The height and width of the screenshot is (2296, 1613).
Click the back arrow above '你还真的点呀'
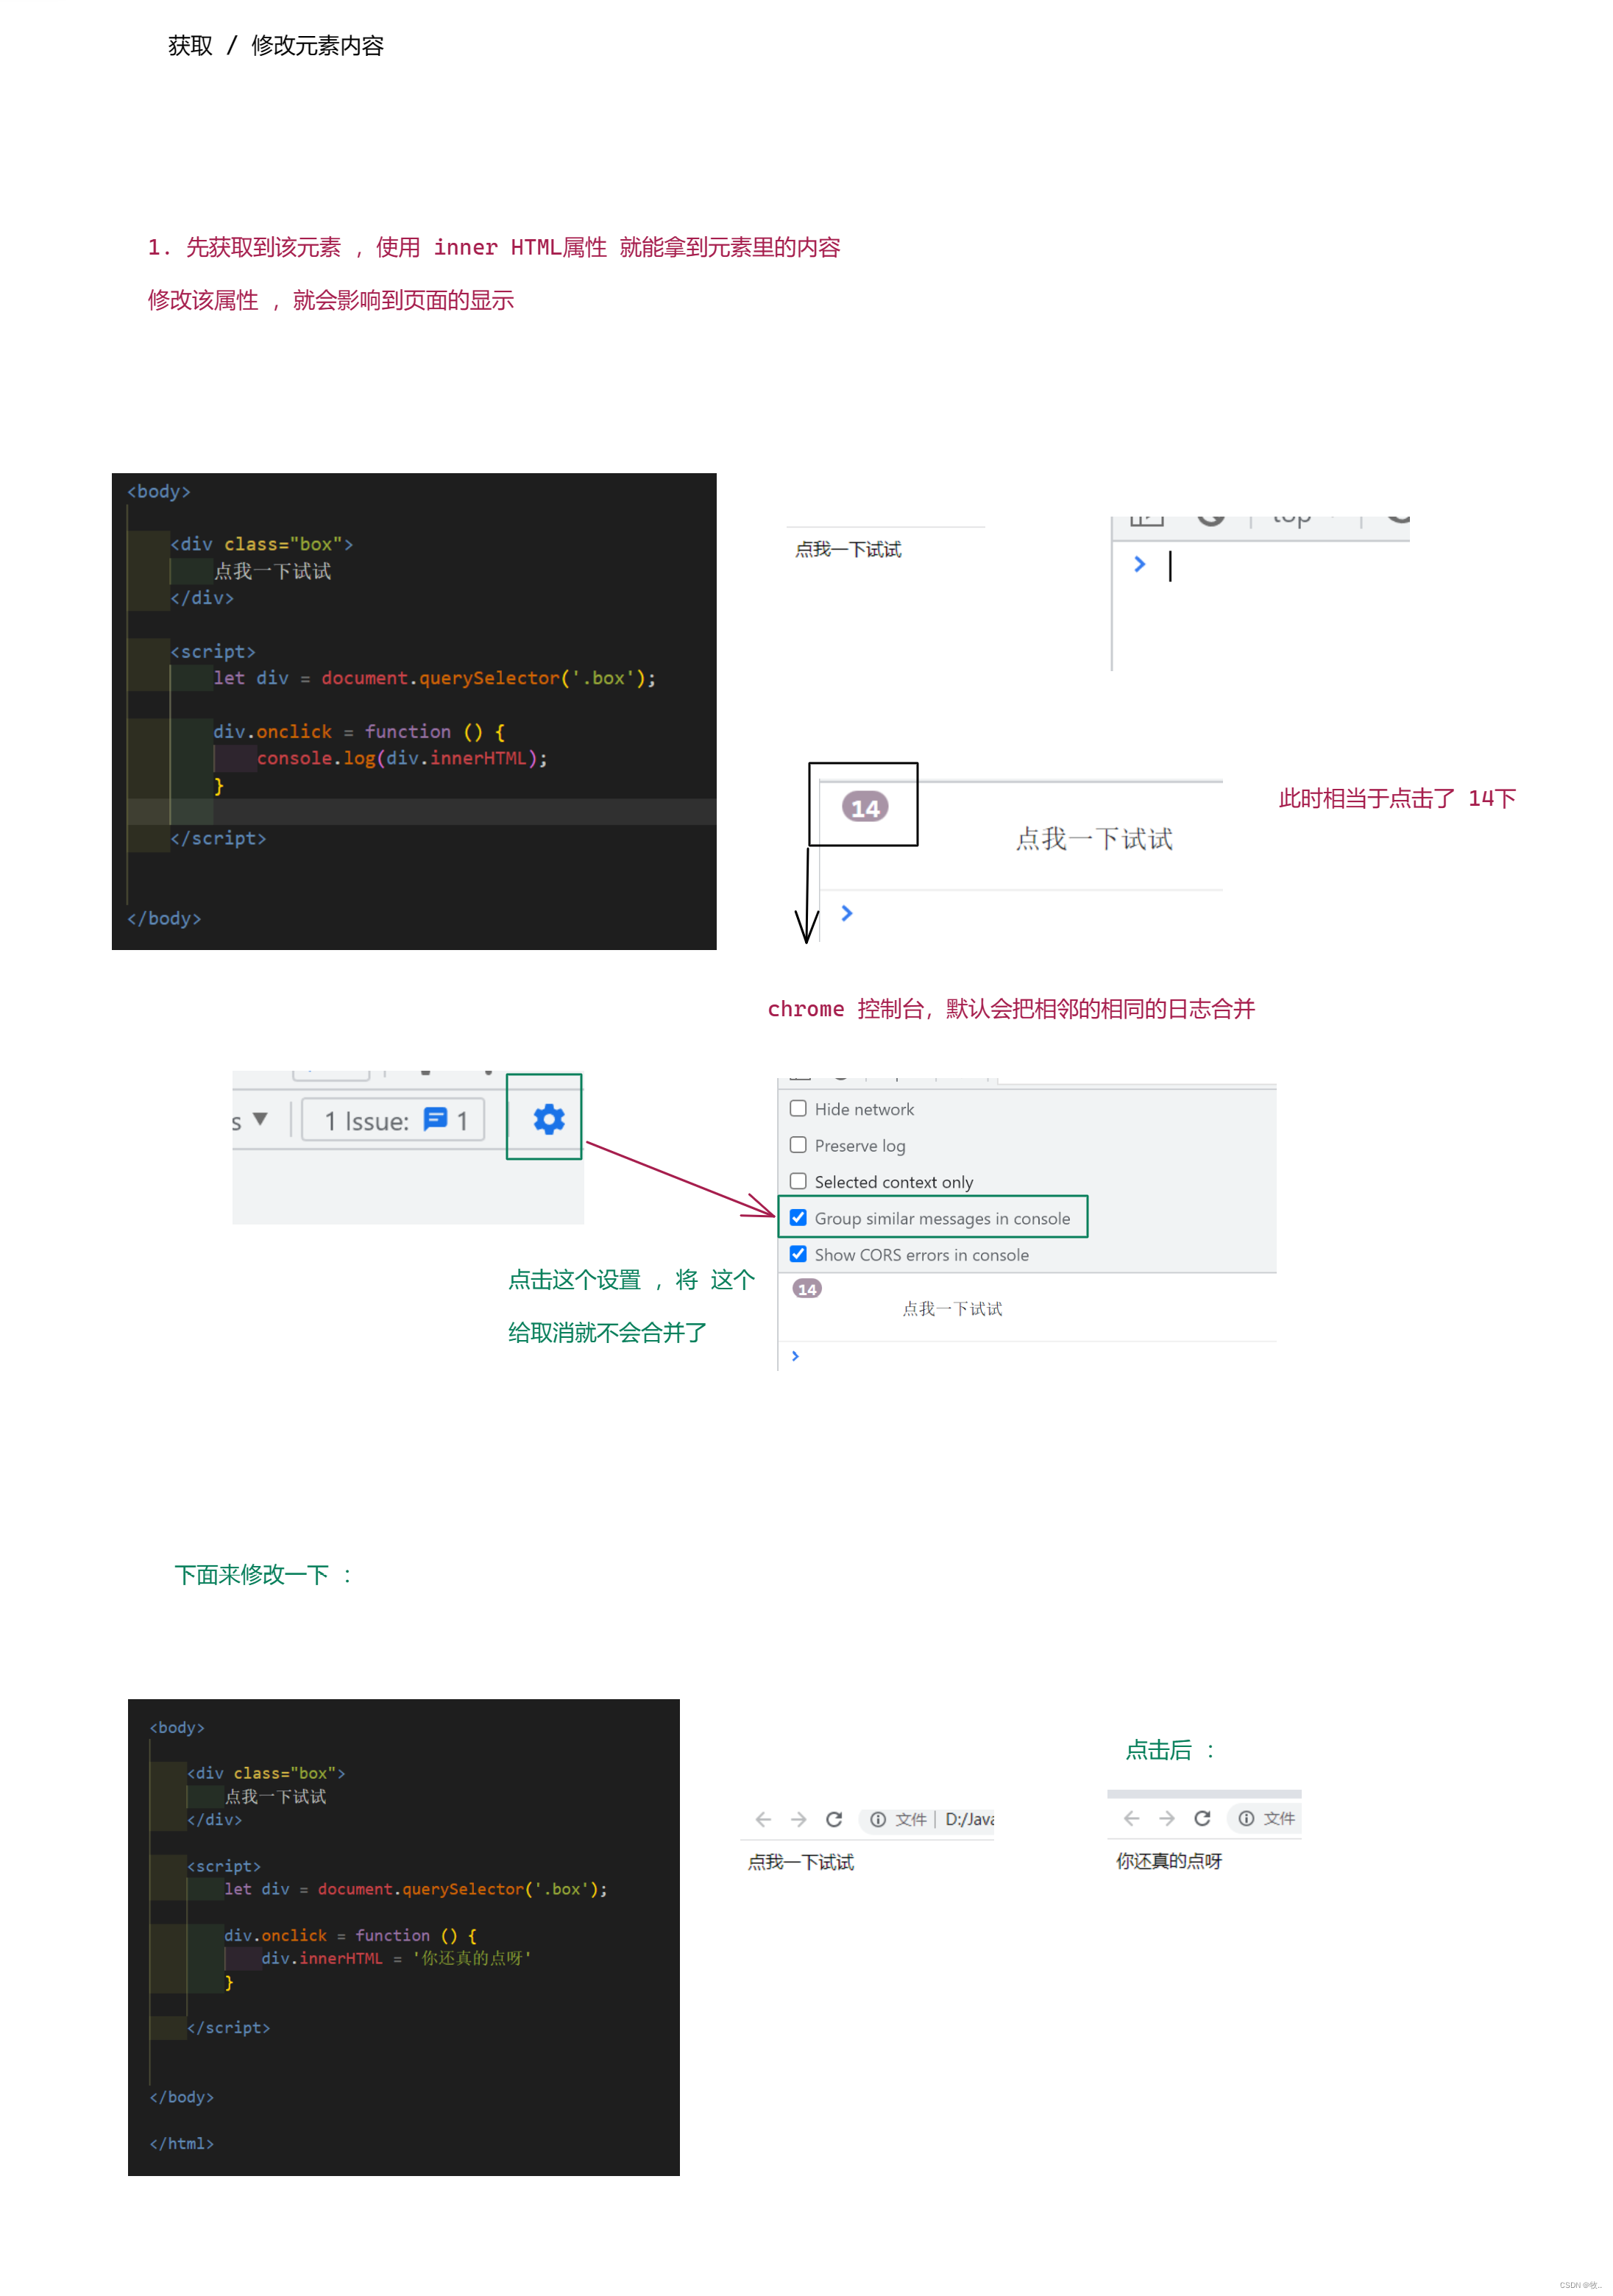click(x=1131, y=1818)
